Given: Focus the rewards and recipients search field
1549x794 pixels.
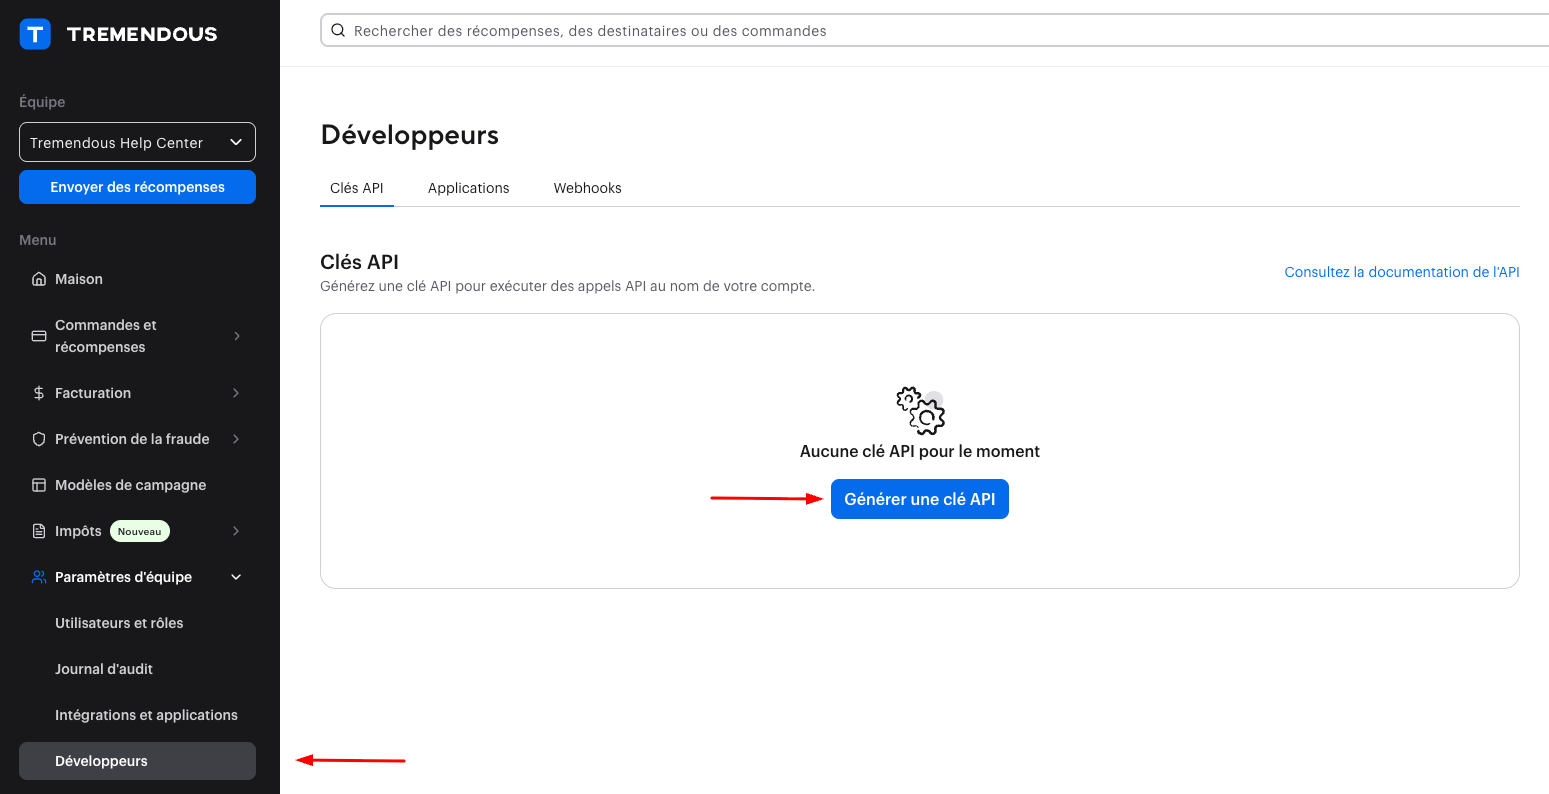Looking at the screenshot, I should tap(900, 31).
